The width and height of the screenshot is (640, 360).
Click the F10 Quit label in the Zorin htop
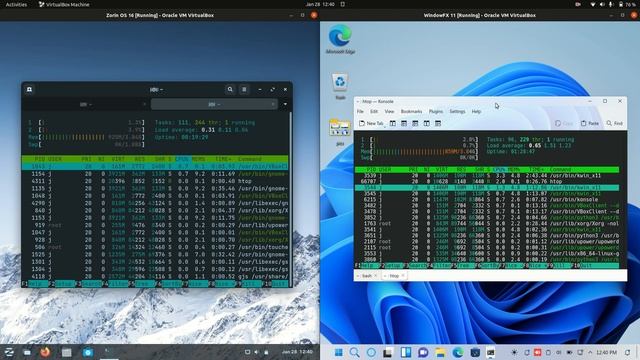coord(275,283)
